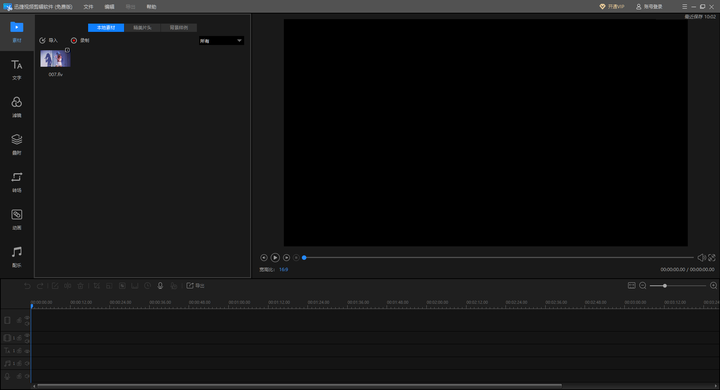
Task: Open the 配乐 music panel in sidebar
Action: tap(17, 257)
